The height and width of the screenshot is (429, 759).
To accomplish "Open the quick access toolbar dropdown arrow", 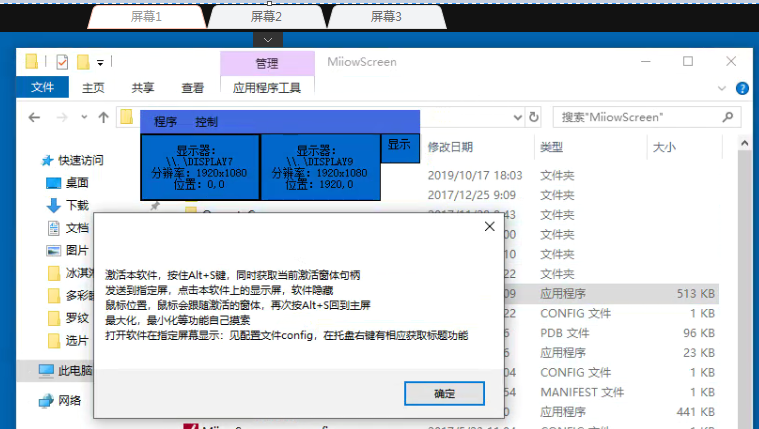I will tap(100, 62).
